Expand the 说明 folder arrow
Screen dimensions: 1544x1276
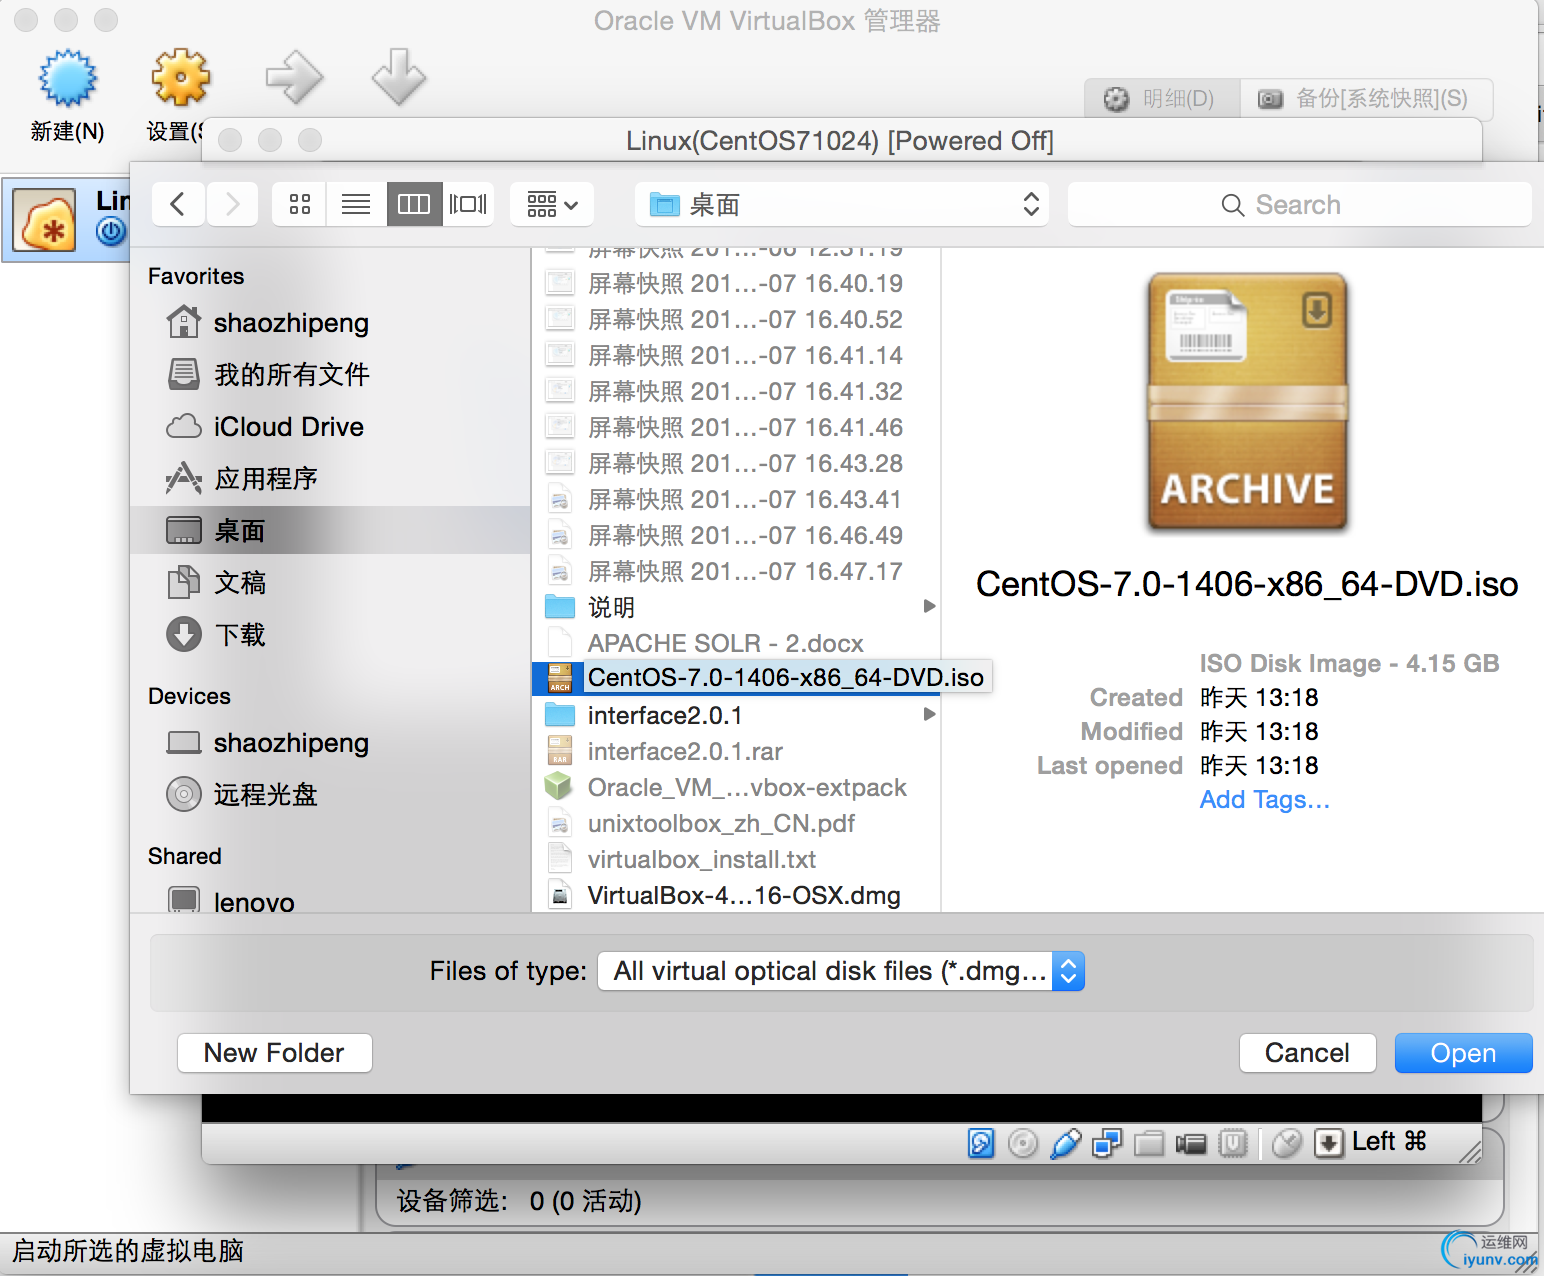click(x=929, y=606)
